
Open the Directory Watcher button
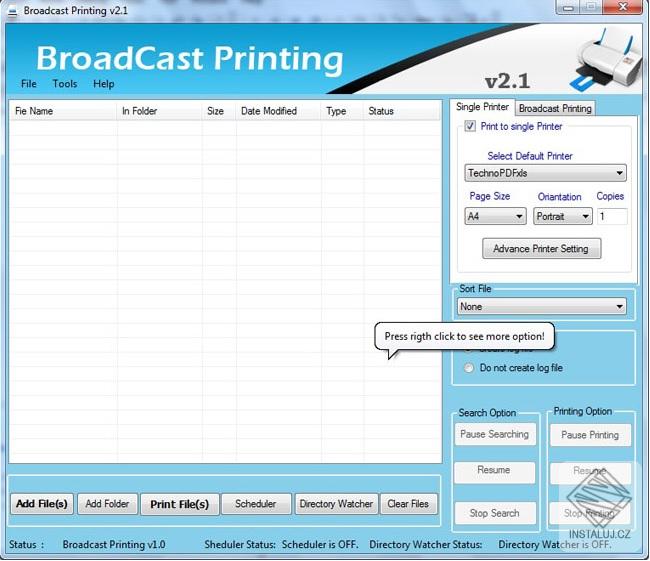coord(336,504)
